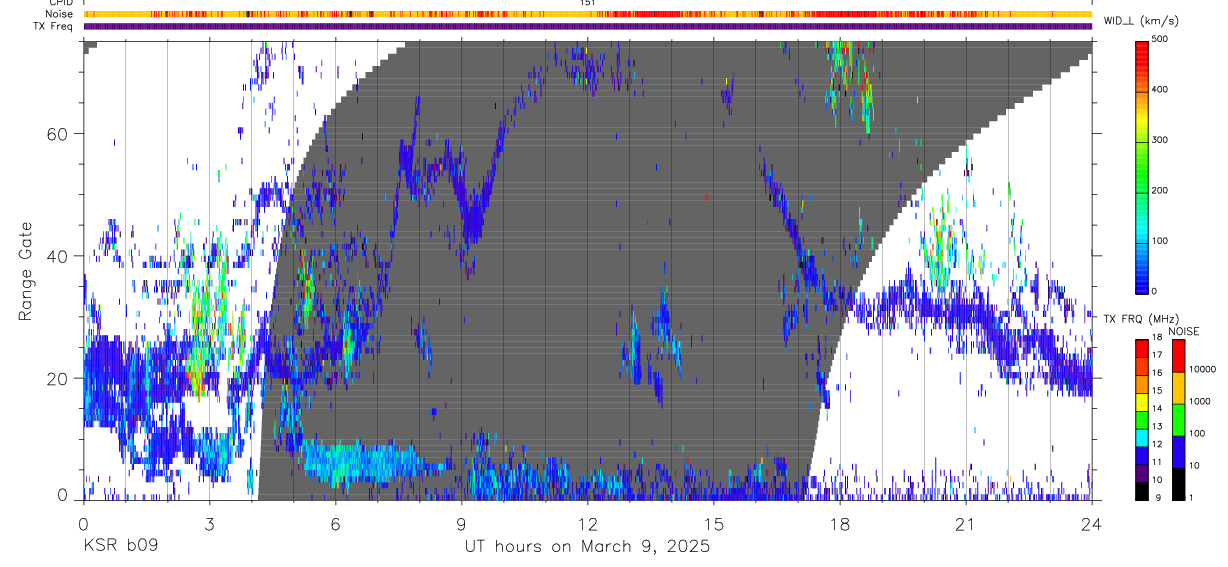This screenshot has height=567, width=1228.
Task: Click the '10000' label on the NOISE legend
Action: click(1203, 369)
